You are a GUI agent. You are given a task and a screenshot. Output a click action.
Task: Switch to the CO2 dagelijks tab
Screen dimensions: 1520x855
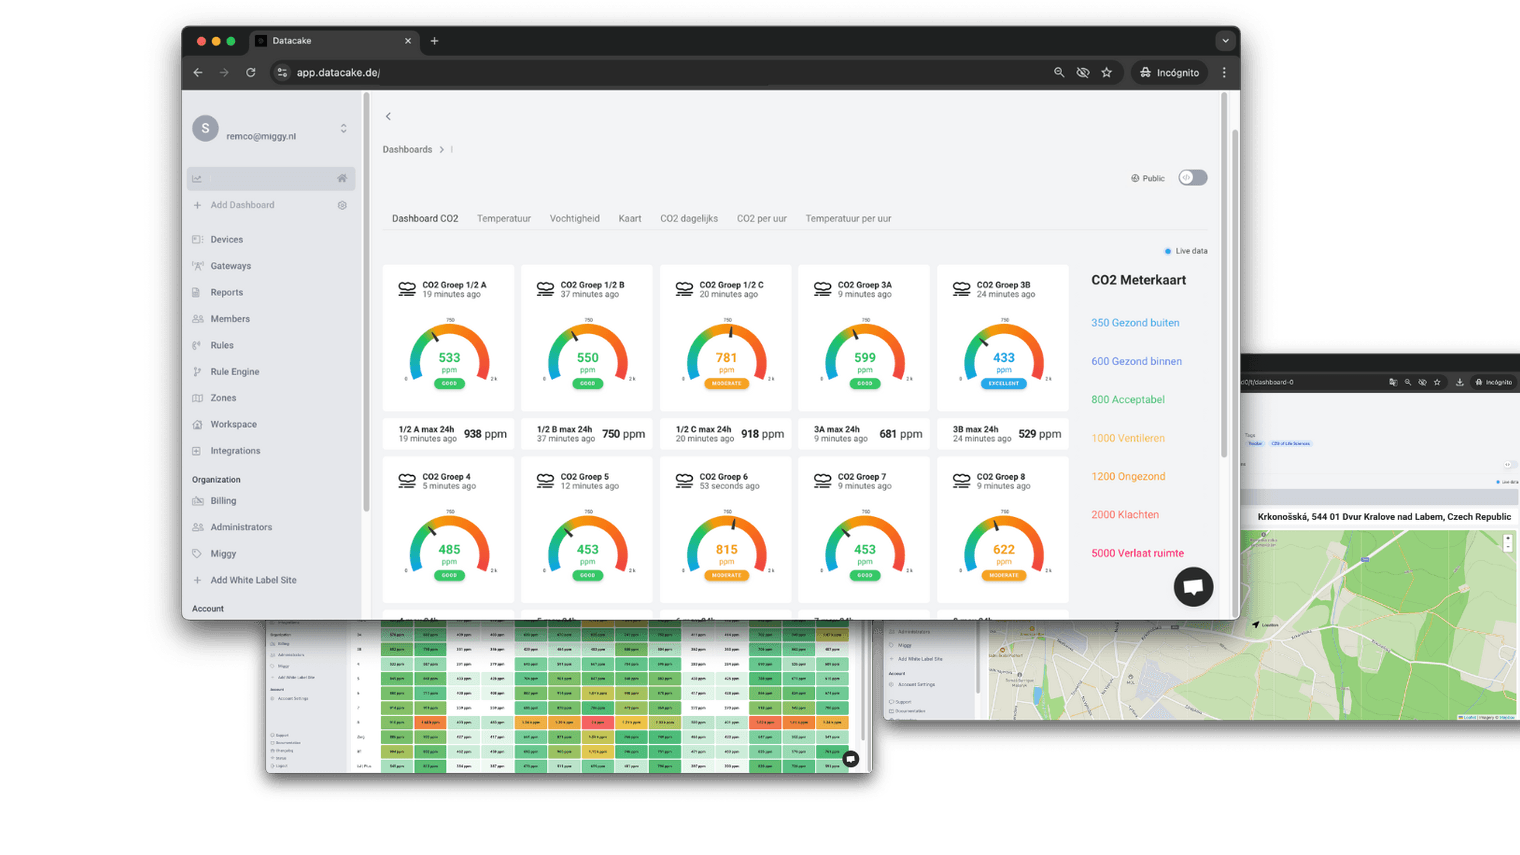[689, 219]
